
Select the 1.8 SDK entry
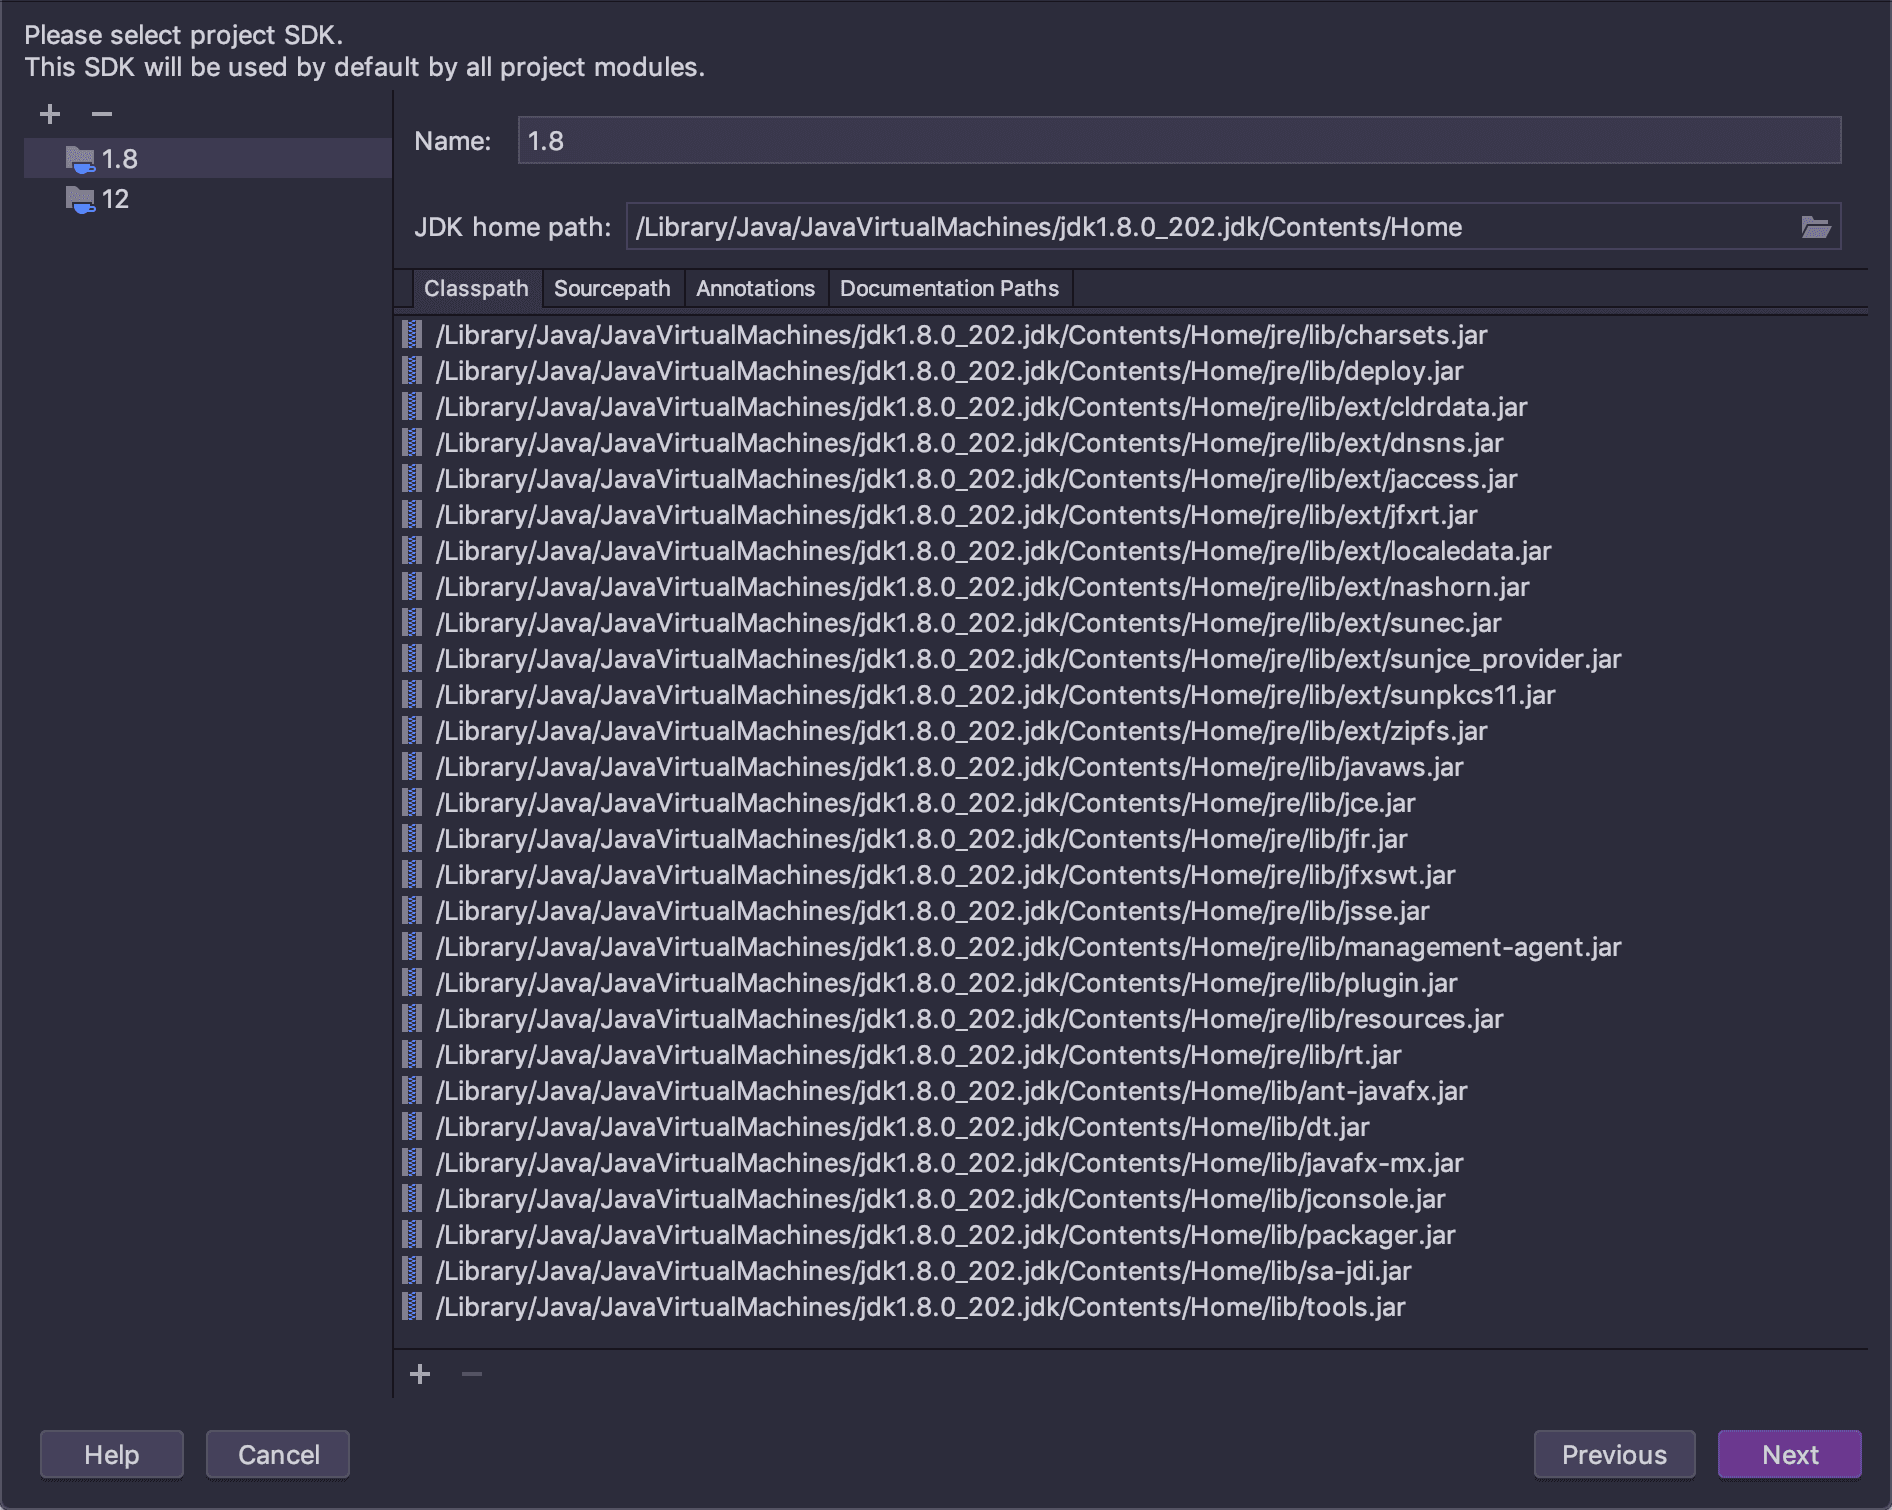coord(120,158)
